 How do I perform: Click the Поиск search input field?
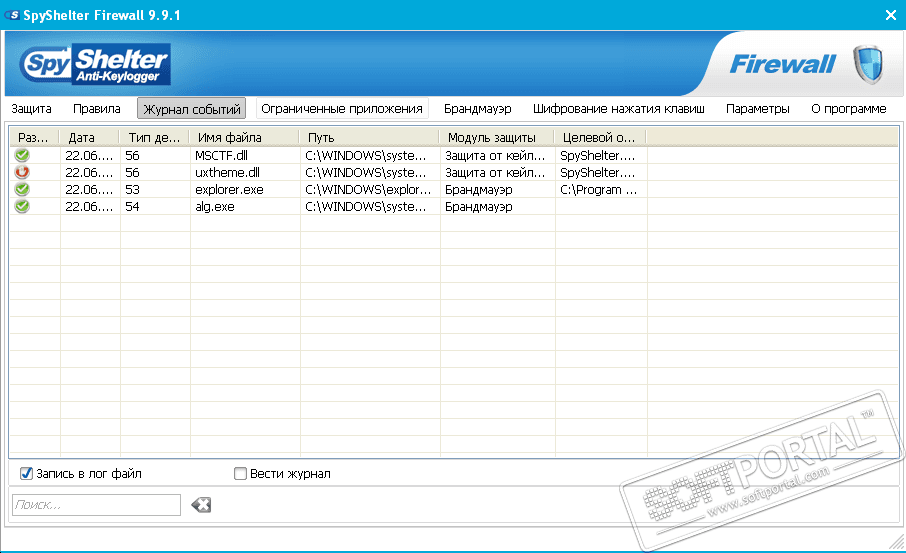(96, 505)
